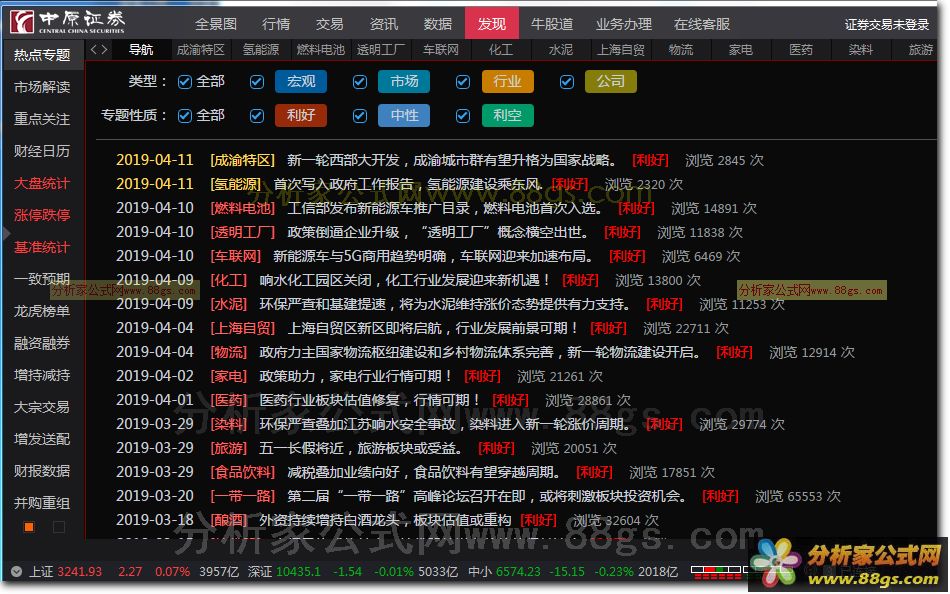
Task: Click the green 利空 tag button
Action: click(508, 115)
